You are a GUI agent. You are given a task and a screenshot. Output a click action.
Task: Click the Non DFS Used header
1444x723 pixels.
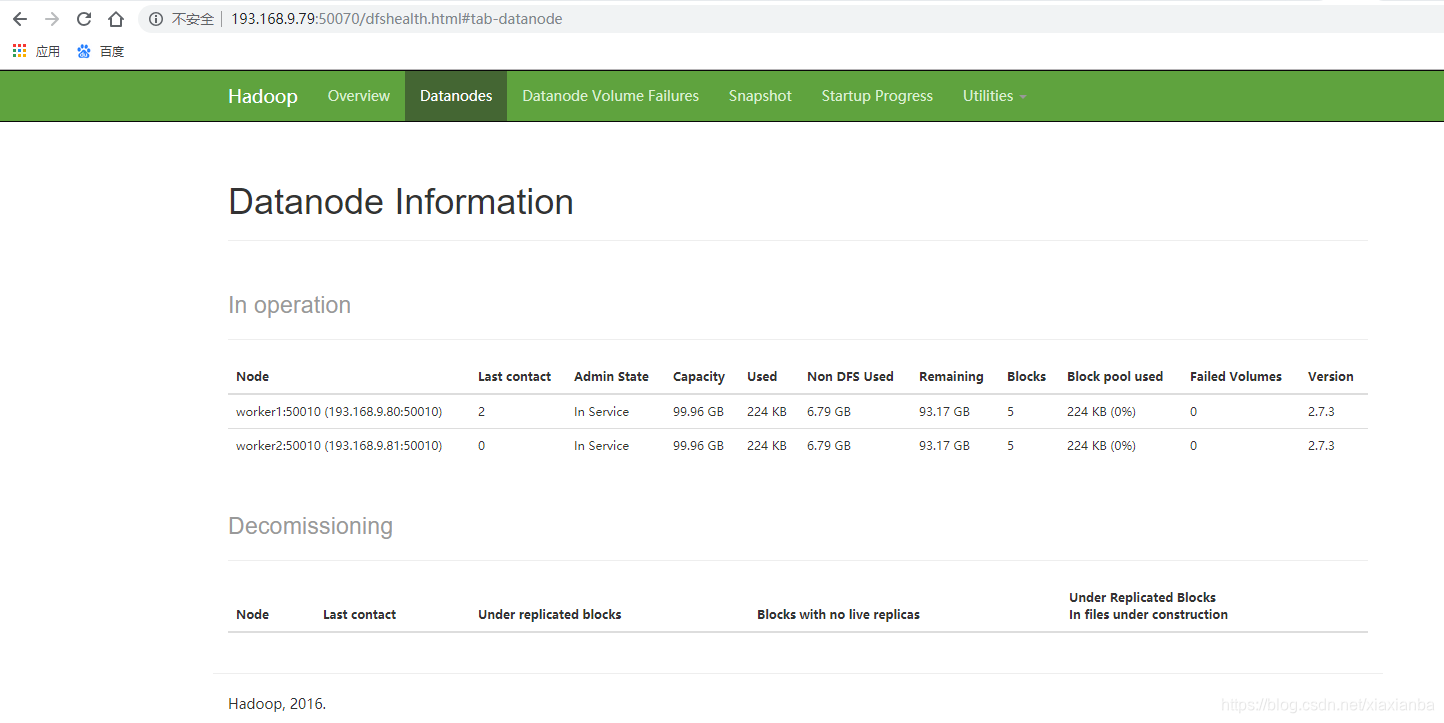point(850,377)
